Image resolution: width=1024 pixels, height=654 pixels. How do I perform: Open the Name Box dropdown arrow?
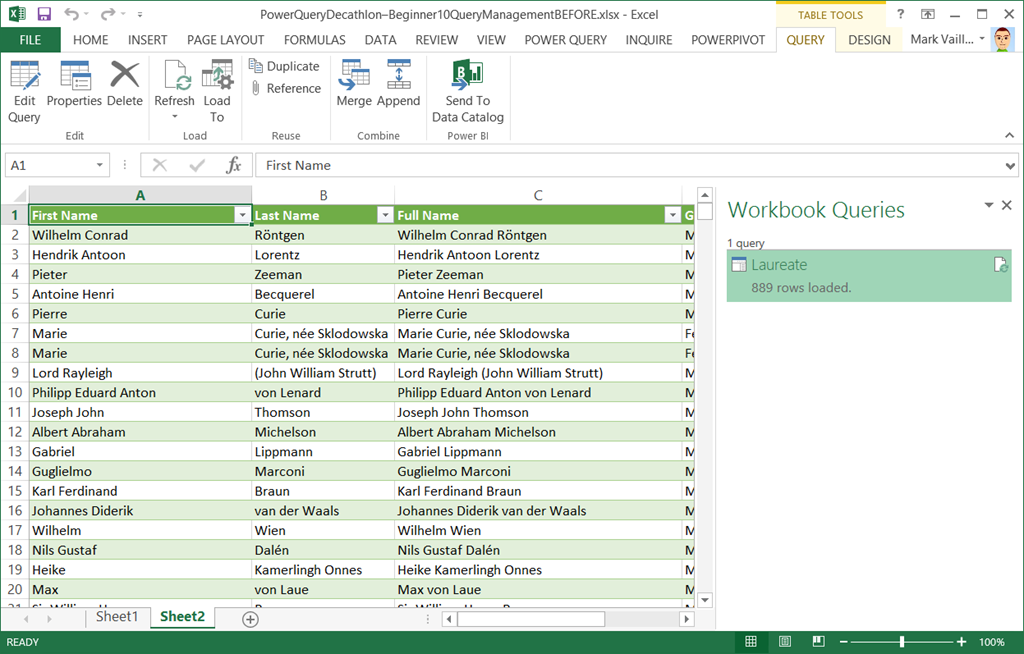pyautogui.click(x=100, y=165)
